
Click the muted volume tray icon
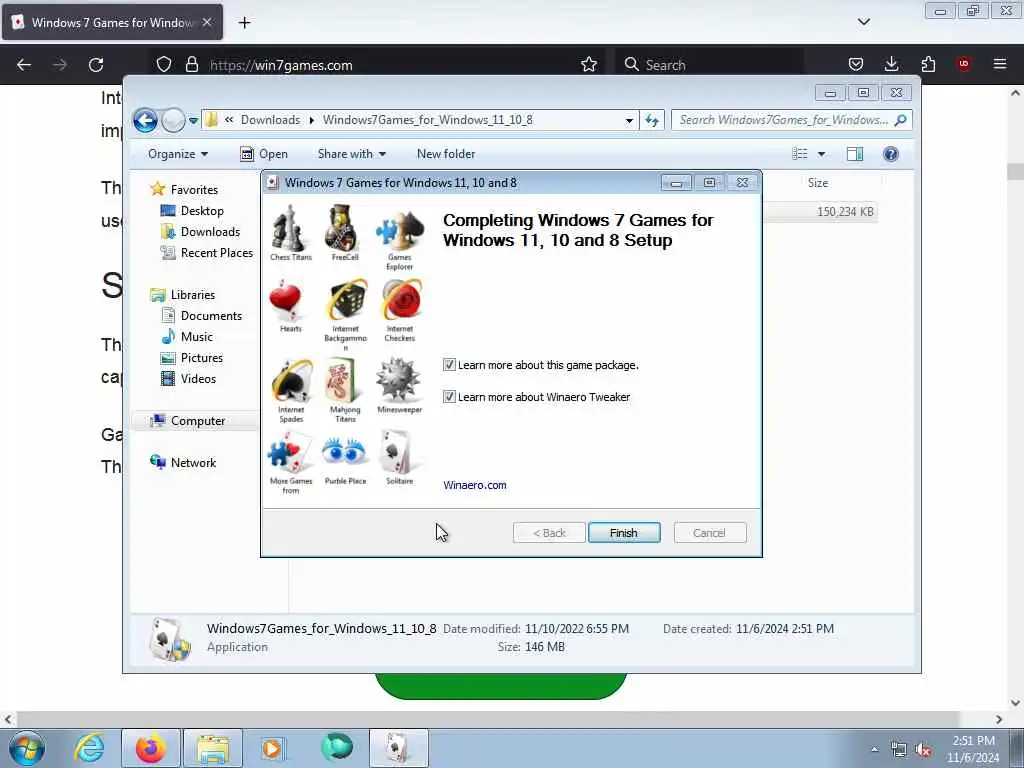[x=923, y=750]
